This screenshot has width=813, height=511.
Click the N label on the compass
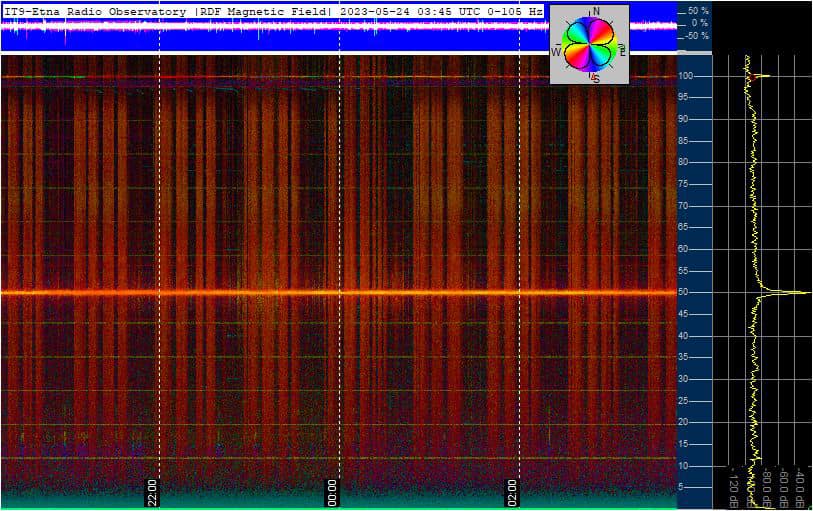(x=596, y=11)
